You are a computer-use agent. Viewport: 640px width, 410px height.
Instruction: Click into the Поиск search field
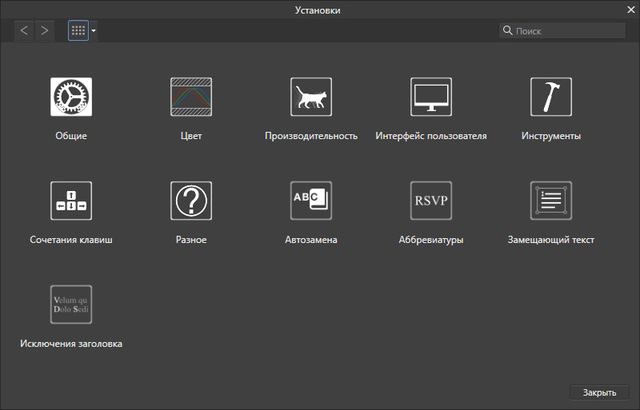coord(565,31)
